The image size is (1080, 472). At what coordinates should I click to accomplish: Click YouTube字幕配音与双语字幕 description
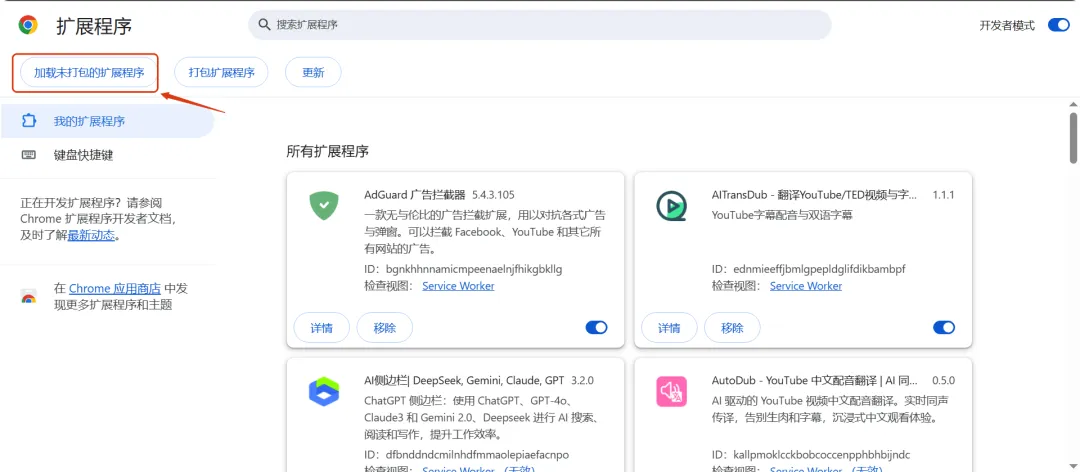coord(782,215)
